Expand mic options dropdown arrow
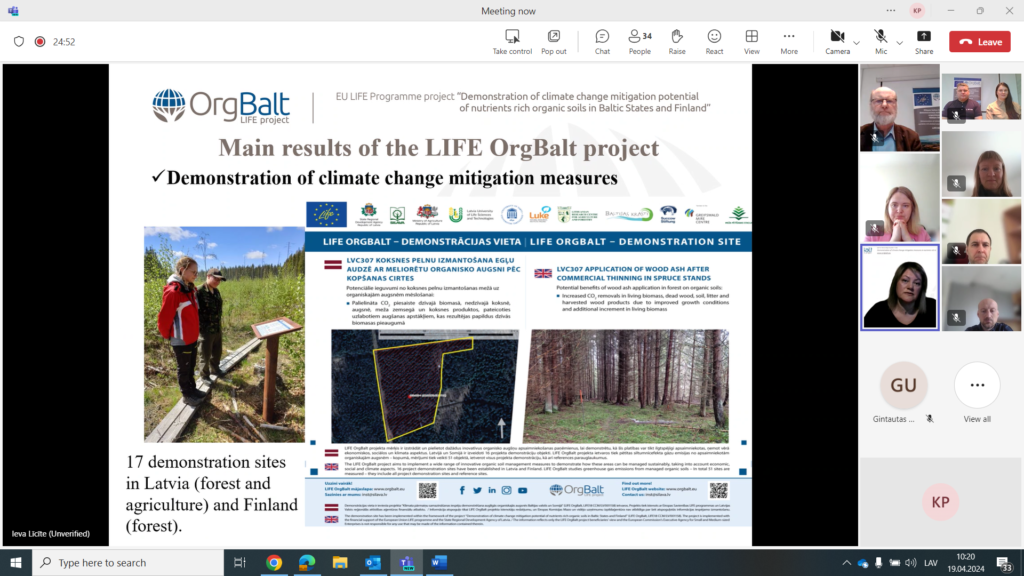The width and height of the screenshot is (1024, 576). click(899, 43)
